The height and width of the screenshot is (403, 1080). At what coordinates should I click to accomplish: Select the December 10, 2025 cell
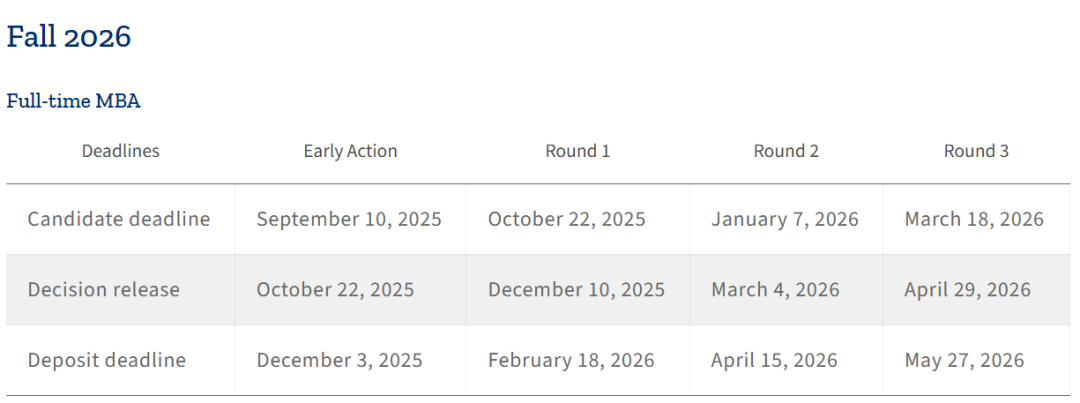pos(576,290)
